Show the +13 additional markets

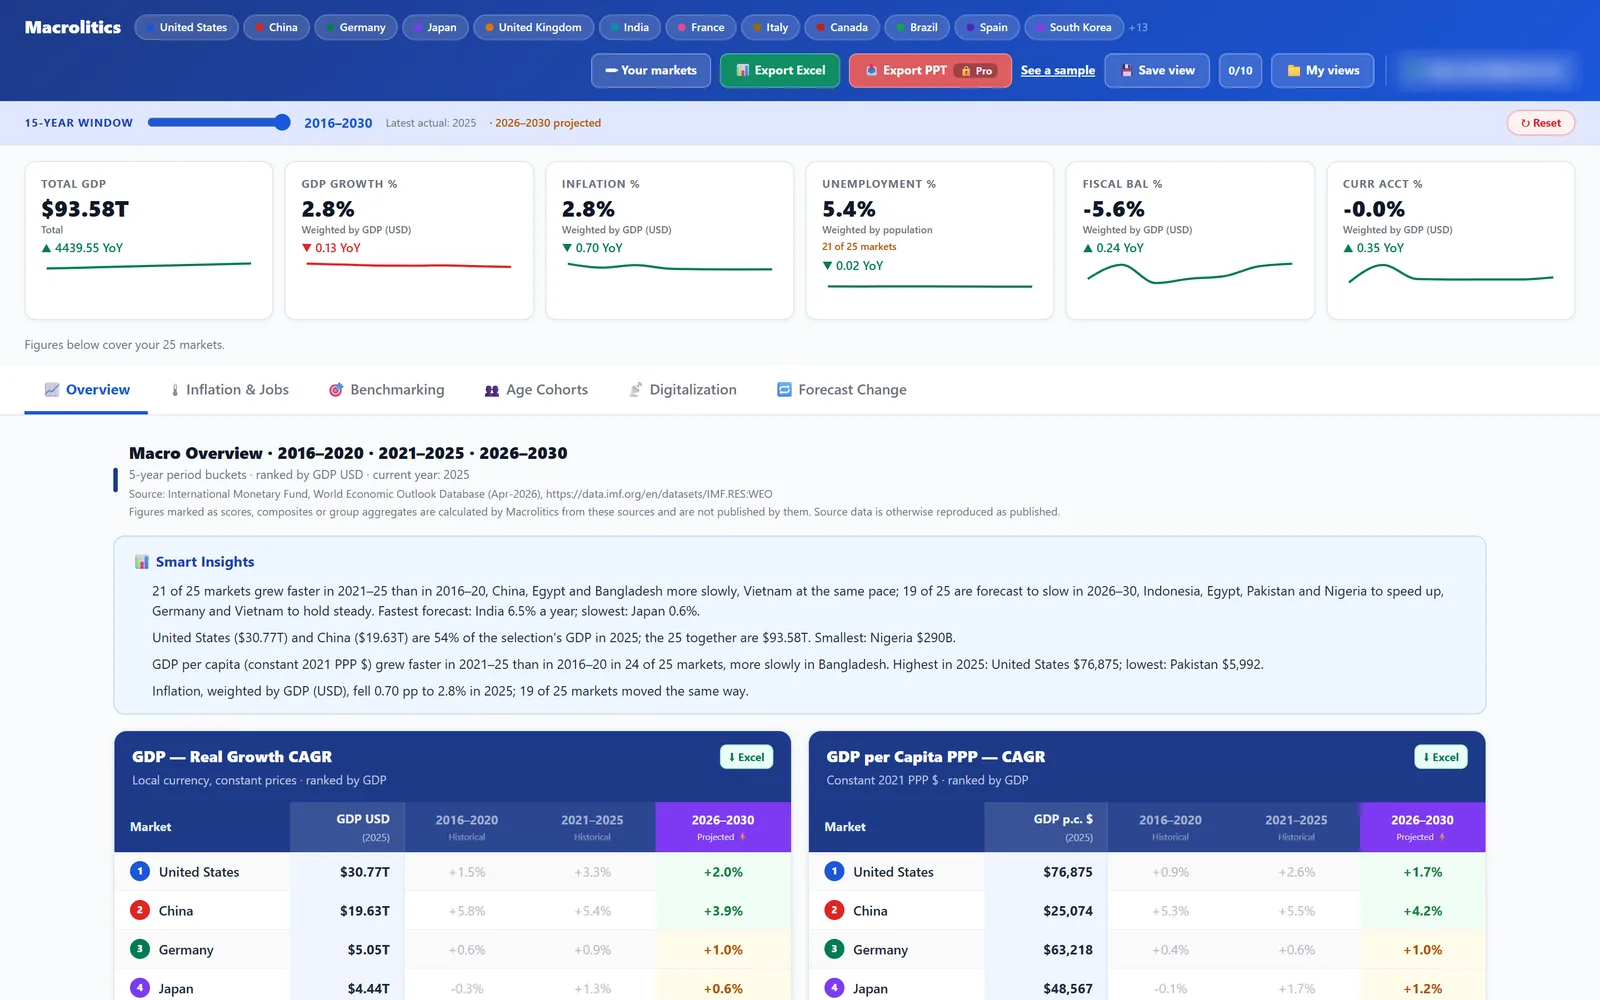(x=1138, y=28)
